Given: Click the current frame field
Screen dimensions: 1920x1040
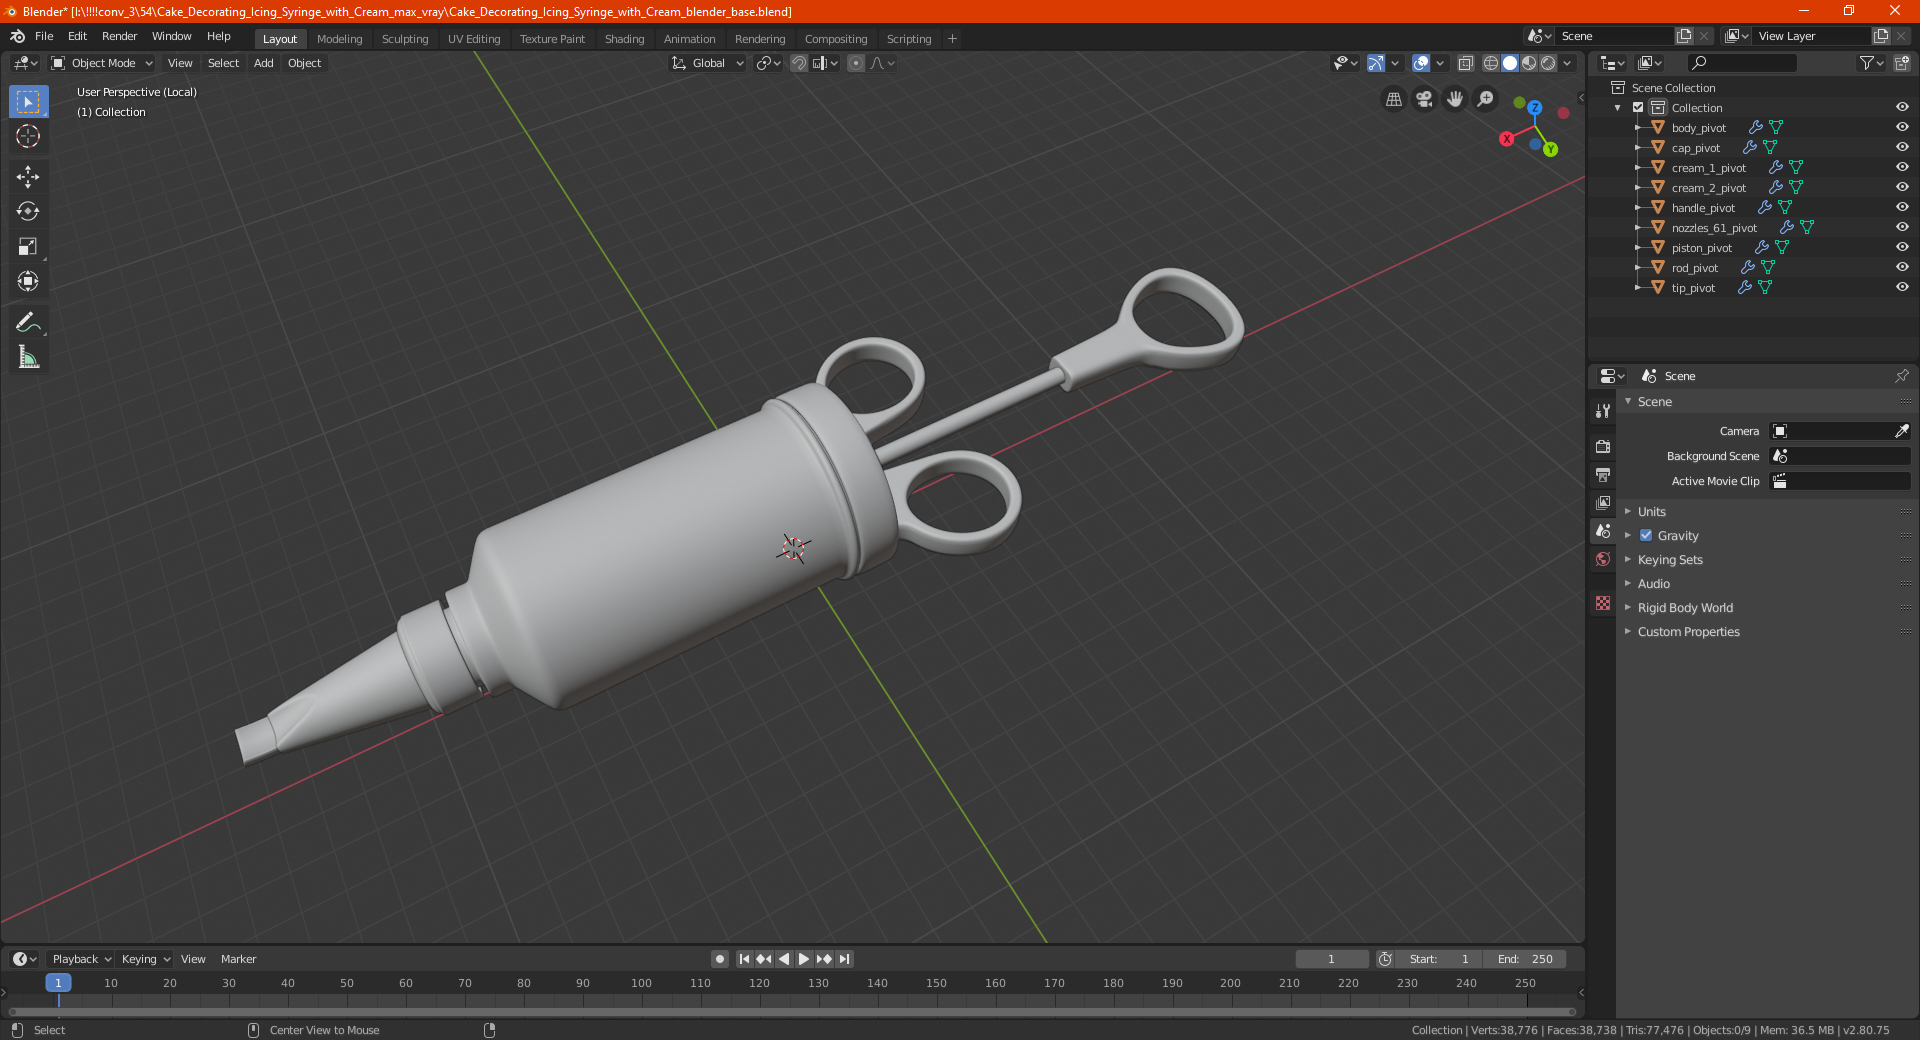Looking at the screenshot, I should [1331, 959].
